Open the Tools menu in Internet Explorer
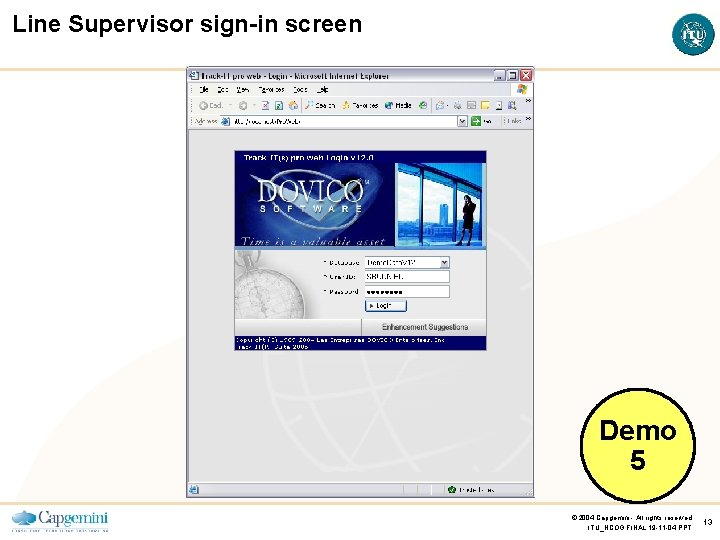Screen dimensions: 720x540 click(x=300, y=90)
